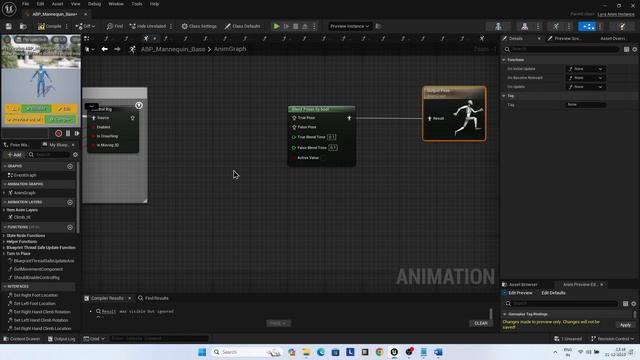
Task: Open the File menu
Action: 25,4
